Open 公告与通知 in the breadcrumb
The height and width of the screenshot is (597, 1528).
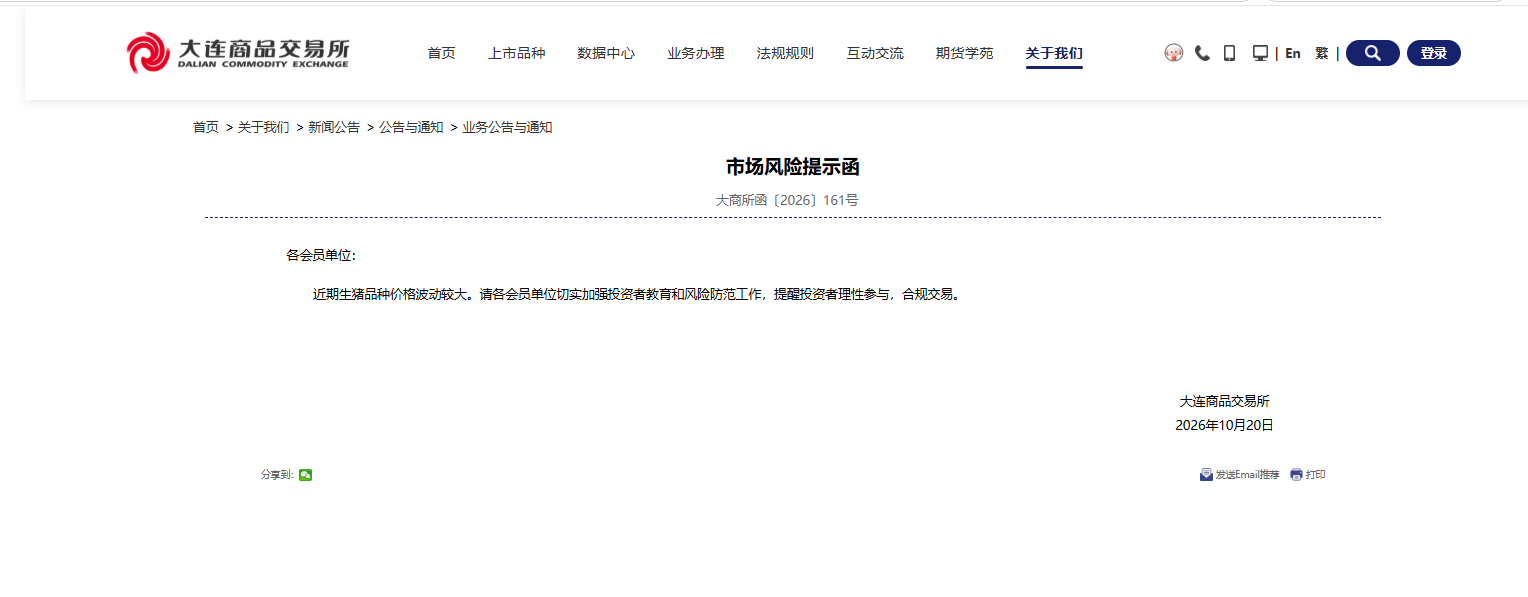pyautogui.click(x=411, y=127)
